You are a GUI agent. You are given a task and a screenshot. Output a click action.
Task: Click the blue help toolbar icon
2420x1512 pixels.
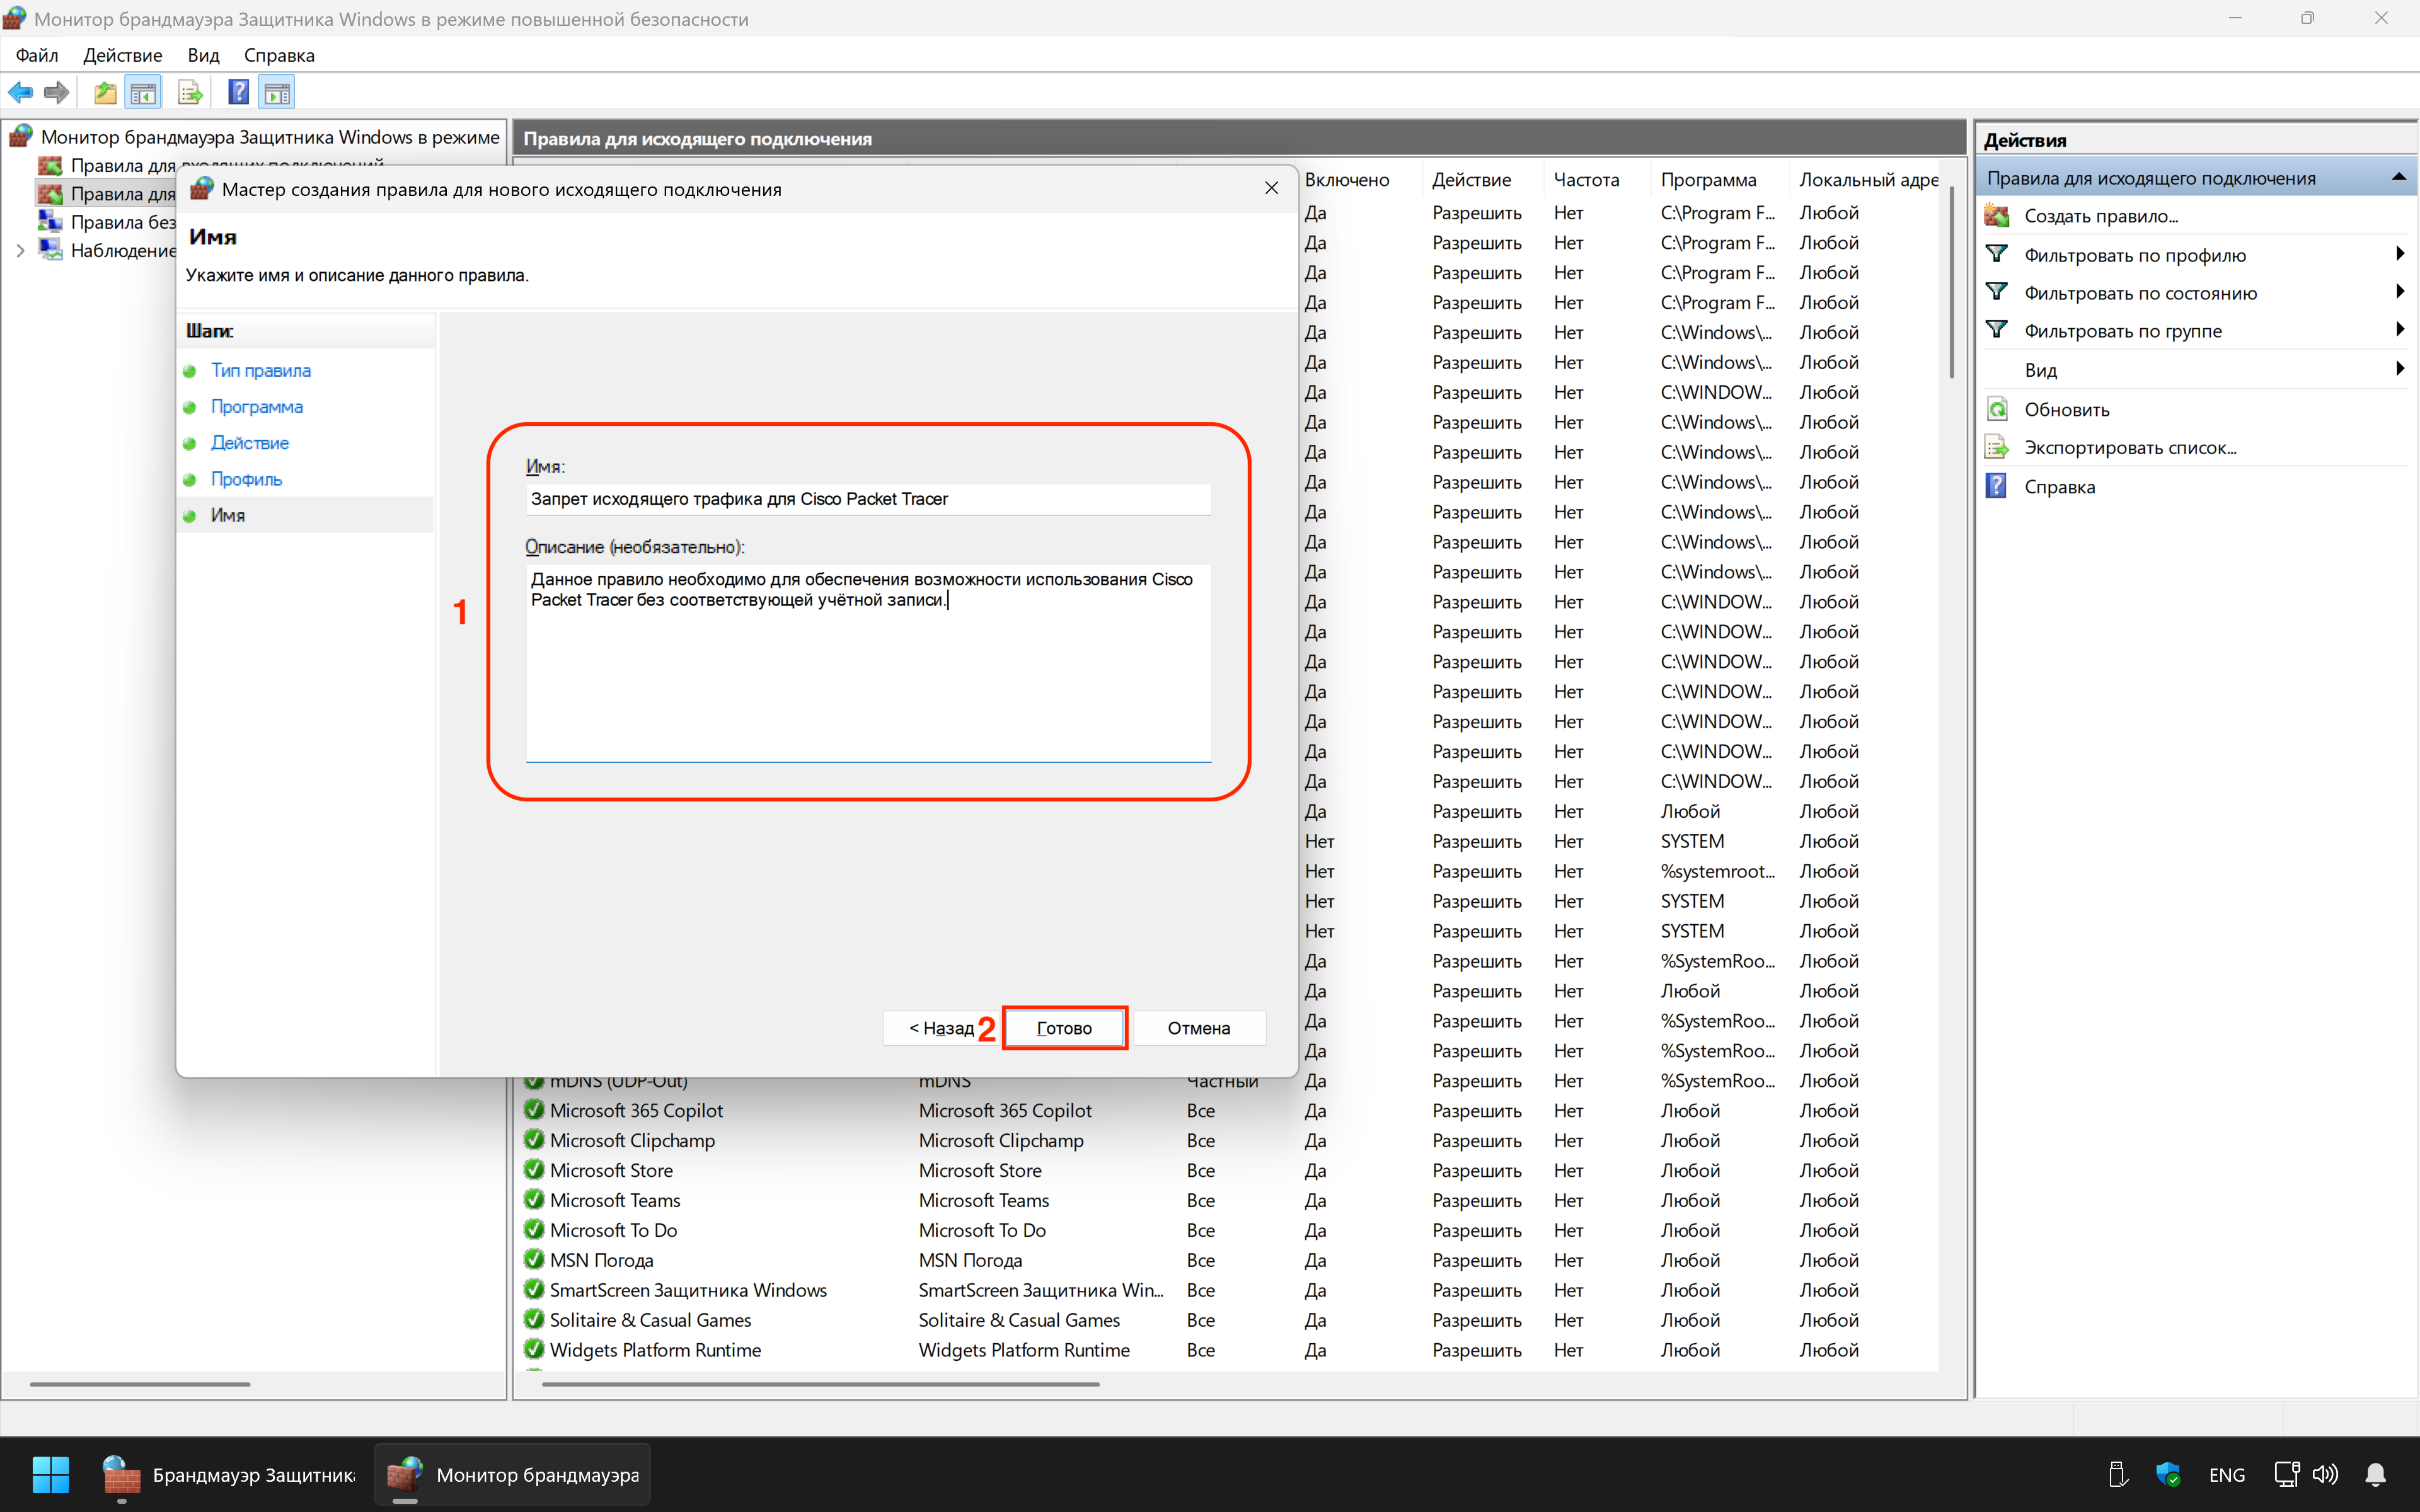[238, 93]
